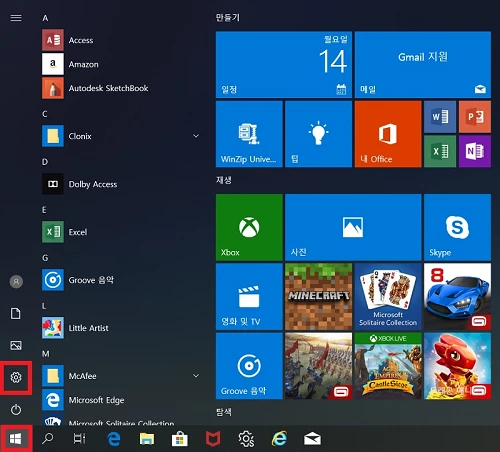Launch the Excel tile
The width and height of the screenshot is (500, 452).
(x=440, y=151)
